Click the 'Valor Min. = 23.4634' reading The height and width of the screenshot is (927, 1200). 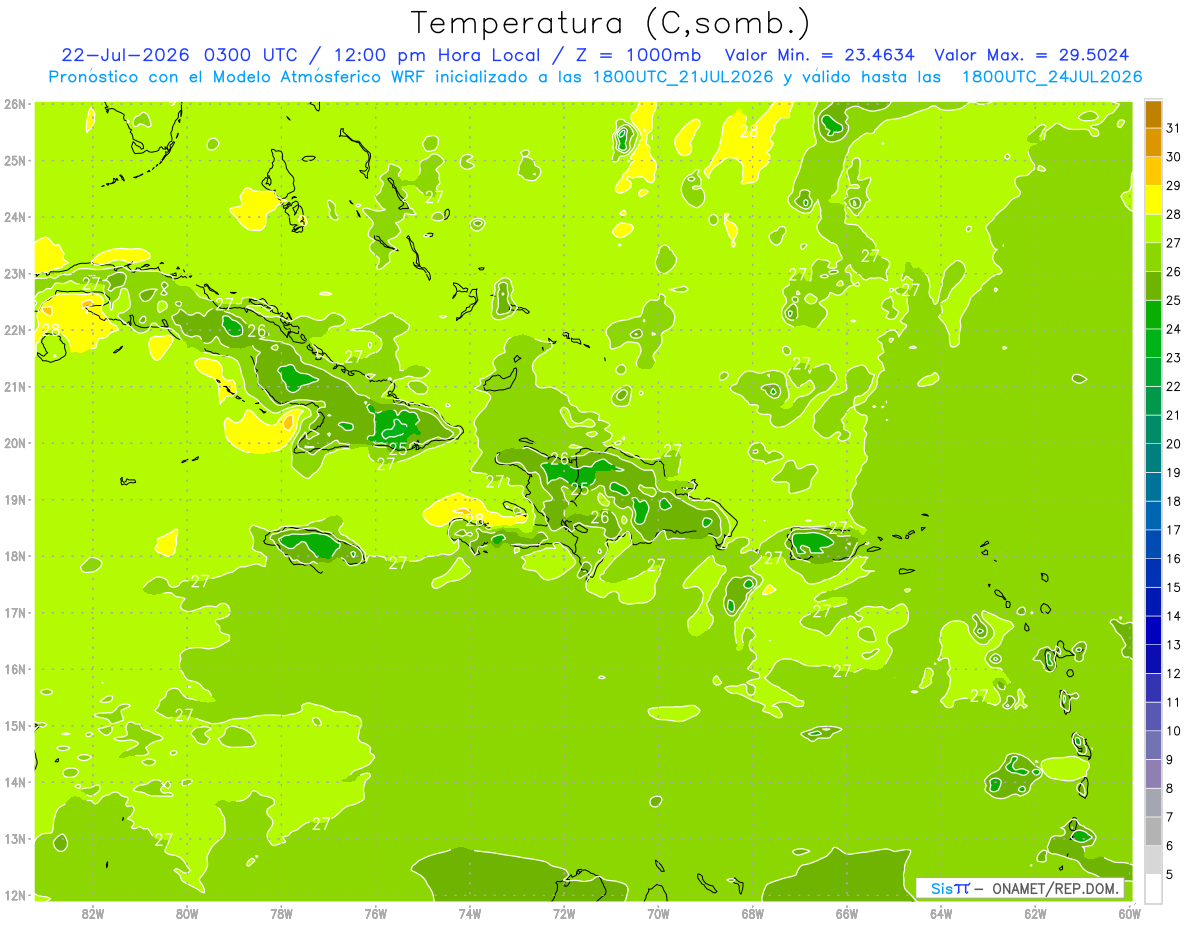[819, 55]
